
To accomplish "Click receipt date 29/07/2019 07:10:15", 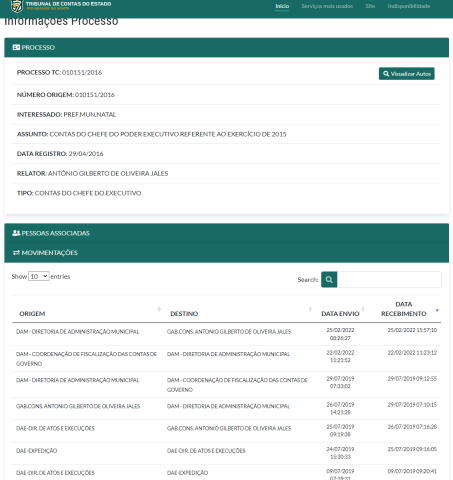I will (x=412, y=405).
